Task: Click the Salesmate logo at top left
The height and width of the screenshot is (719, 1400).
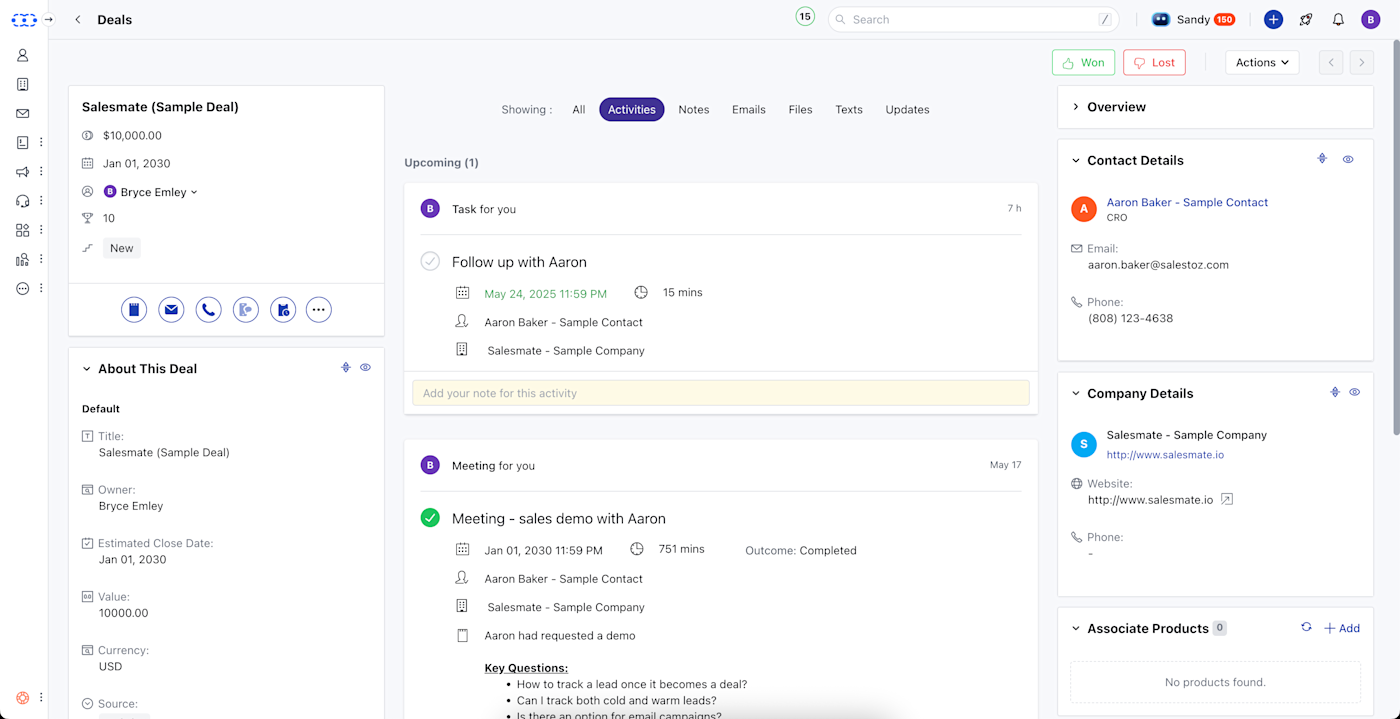Action: pos(24,19)
